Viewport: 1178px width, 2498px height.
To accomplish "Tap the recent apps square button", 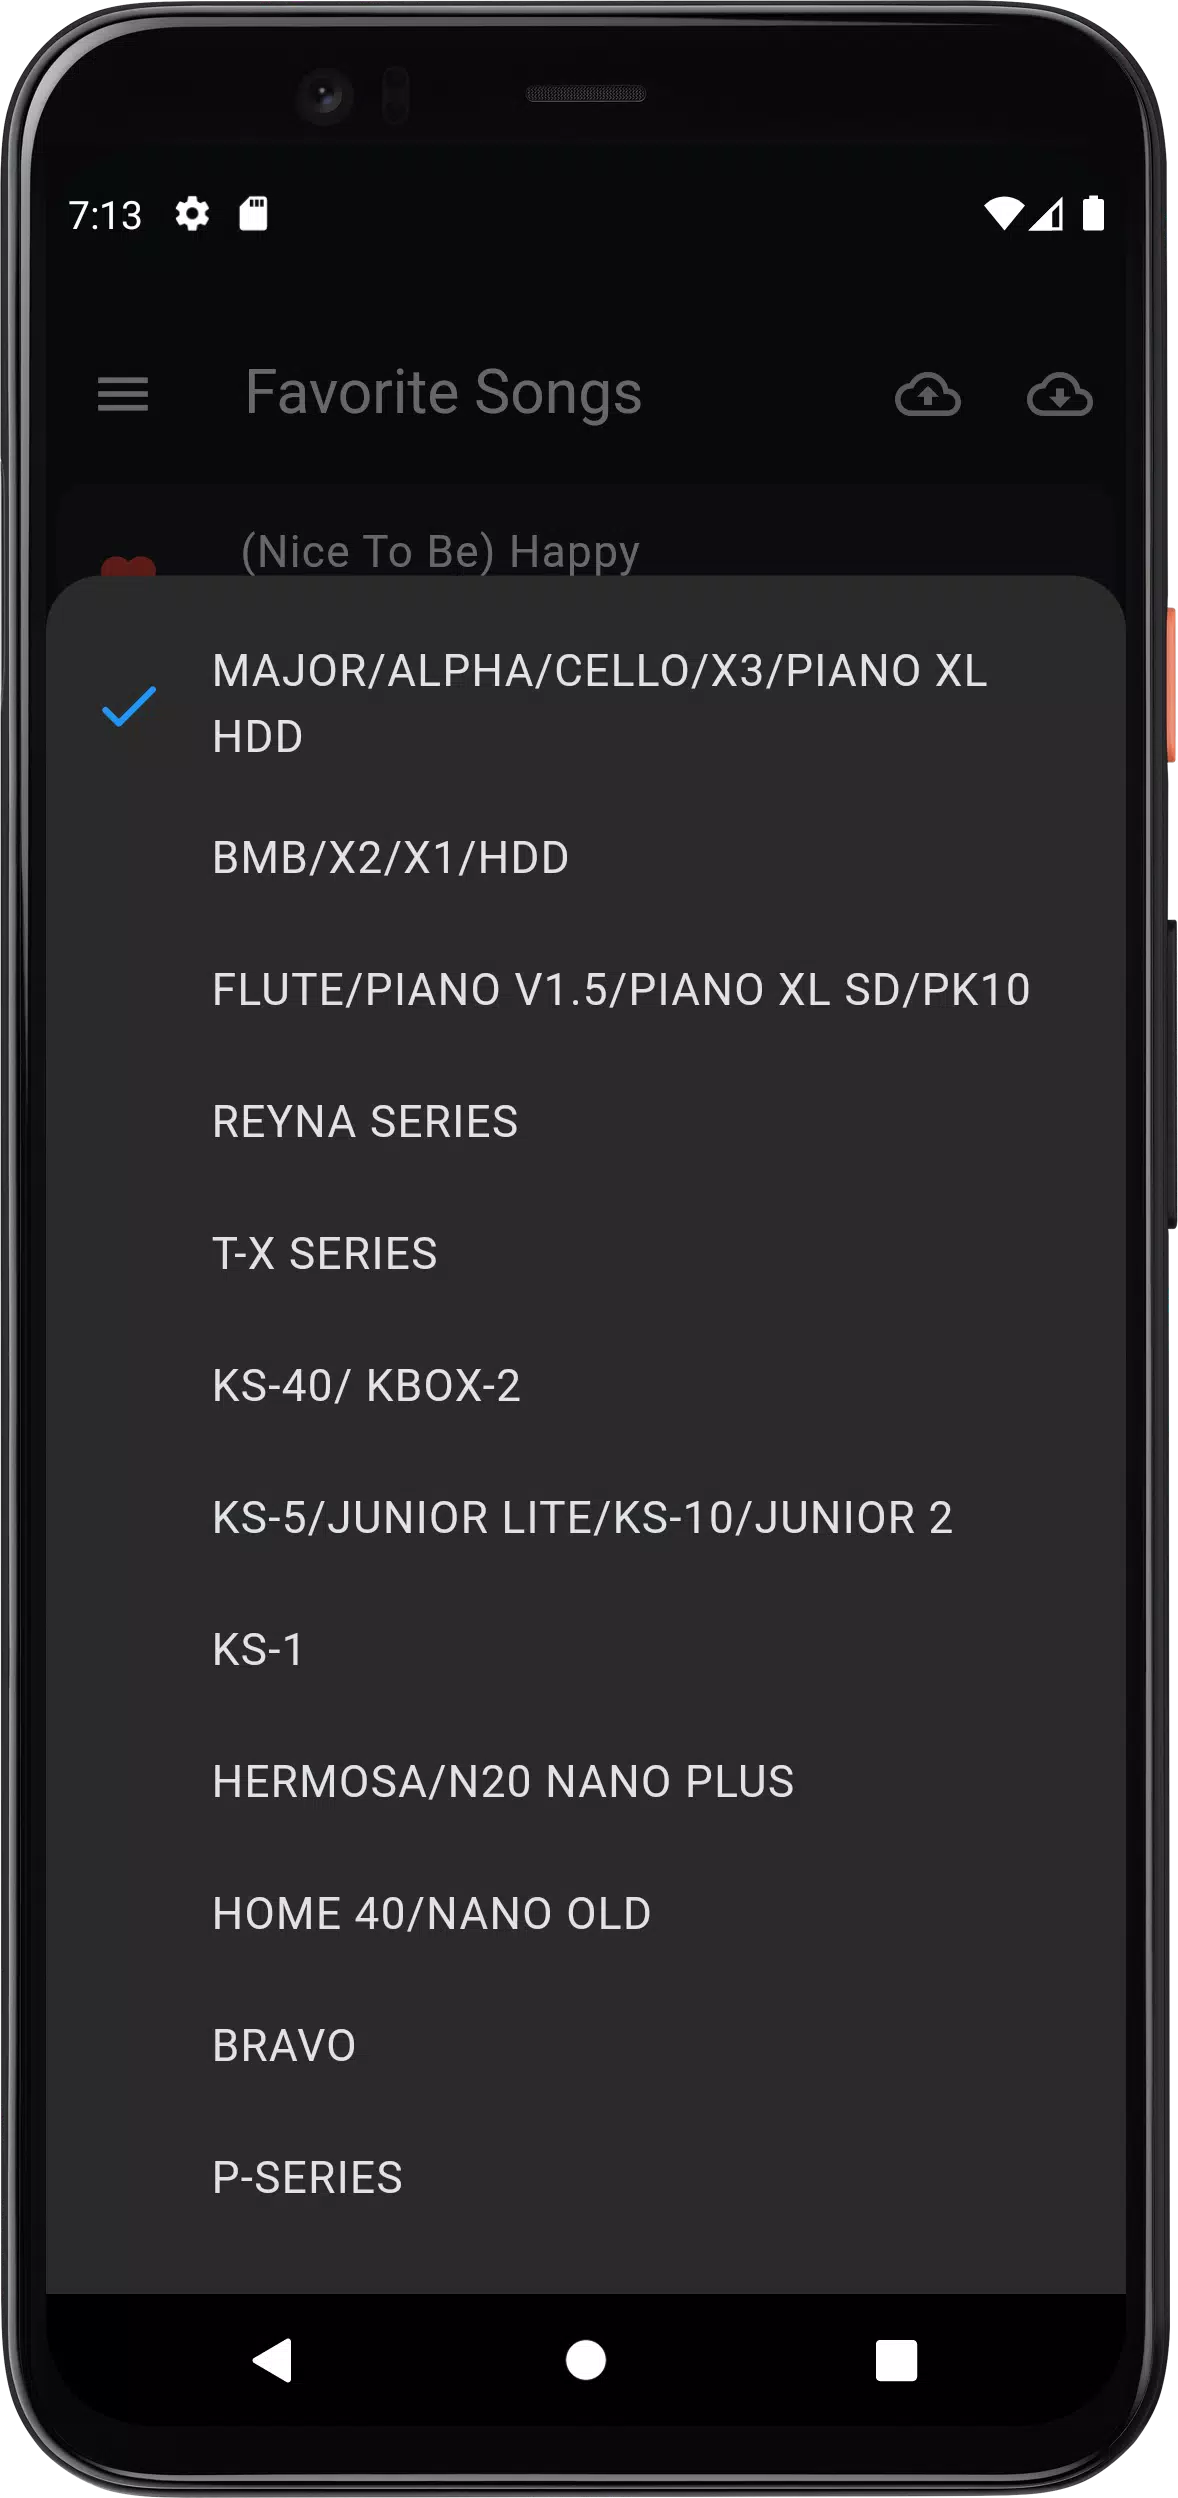I will click(x=896, y=2360).
